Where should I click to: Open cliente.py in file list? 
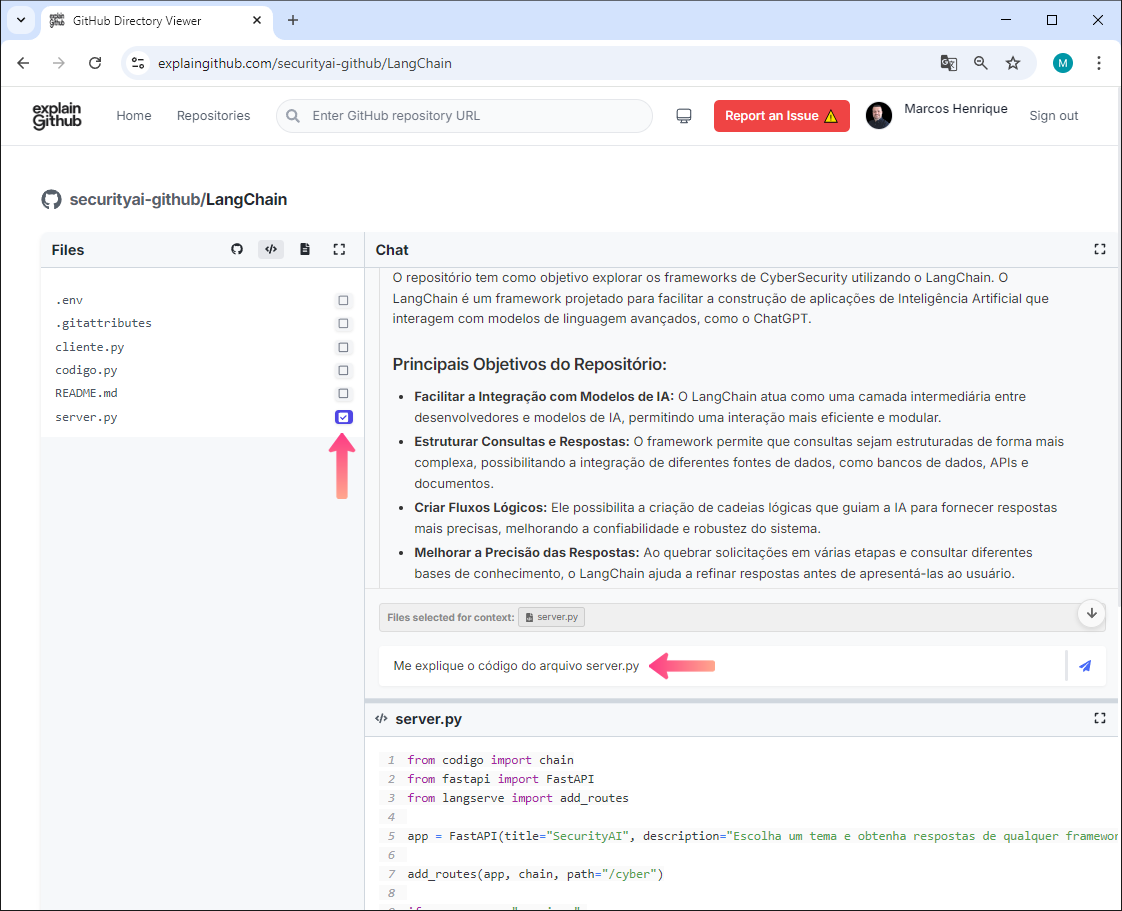click(89, 347)
